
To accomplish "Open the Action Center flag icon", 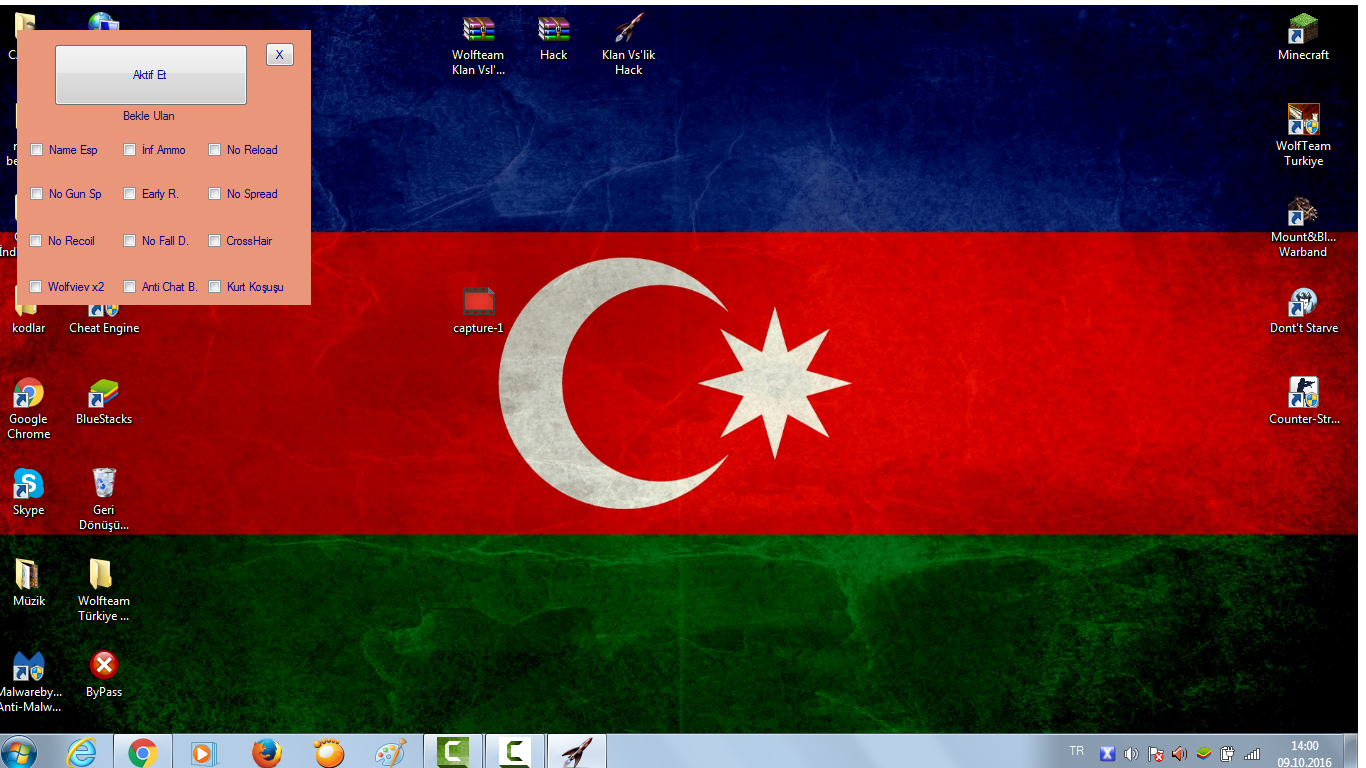I will pos(1156,754).
